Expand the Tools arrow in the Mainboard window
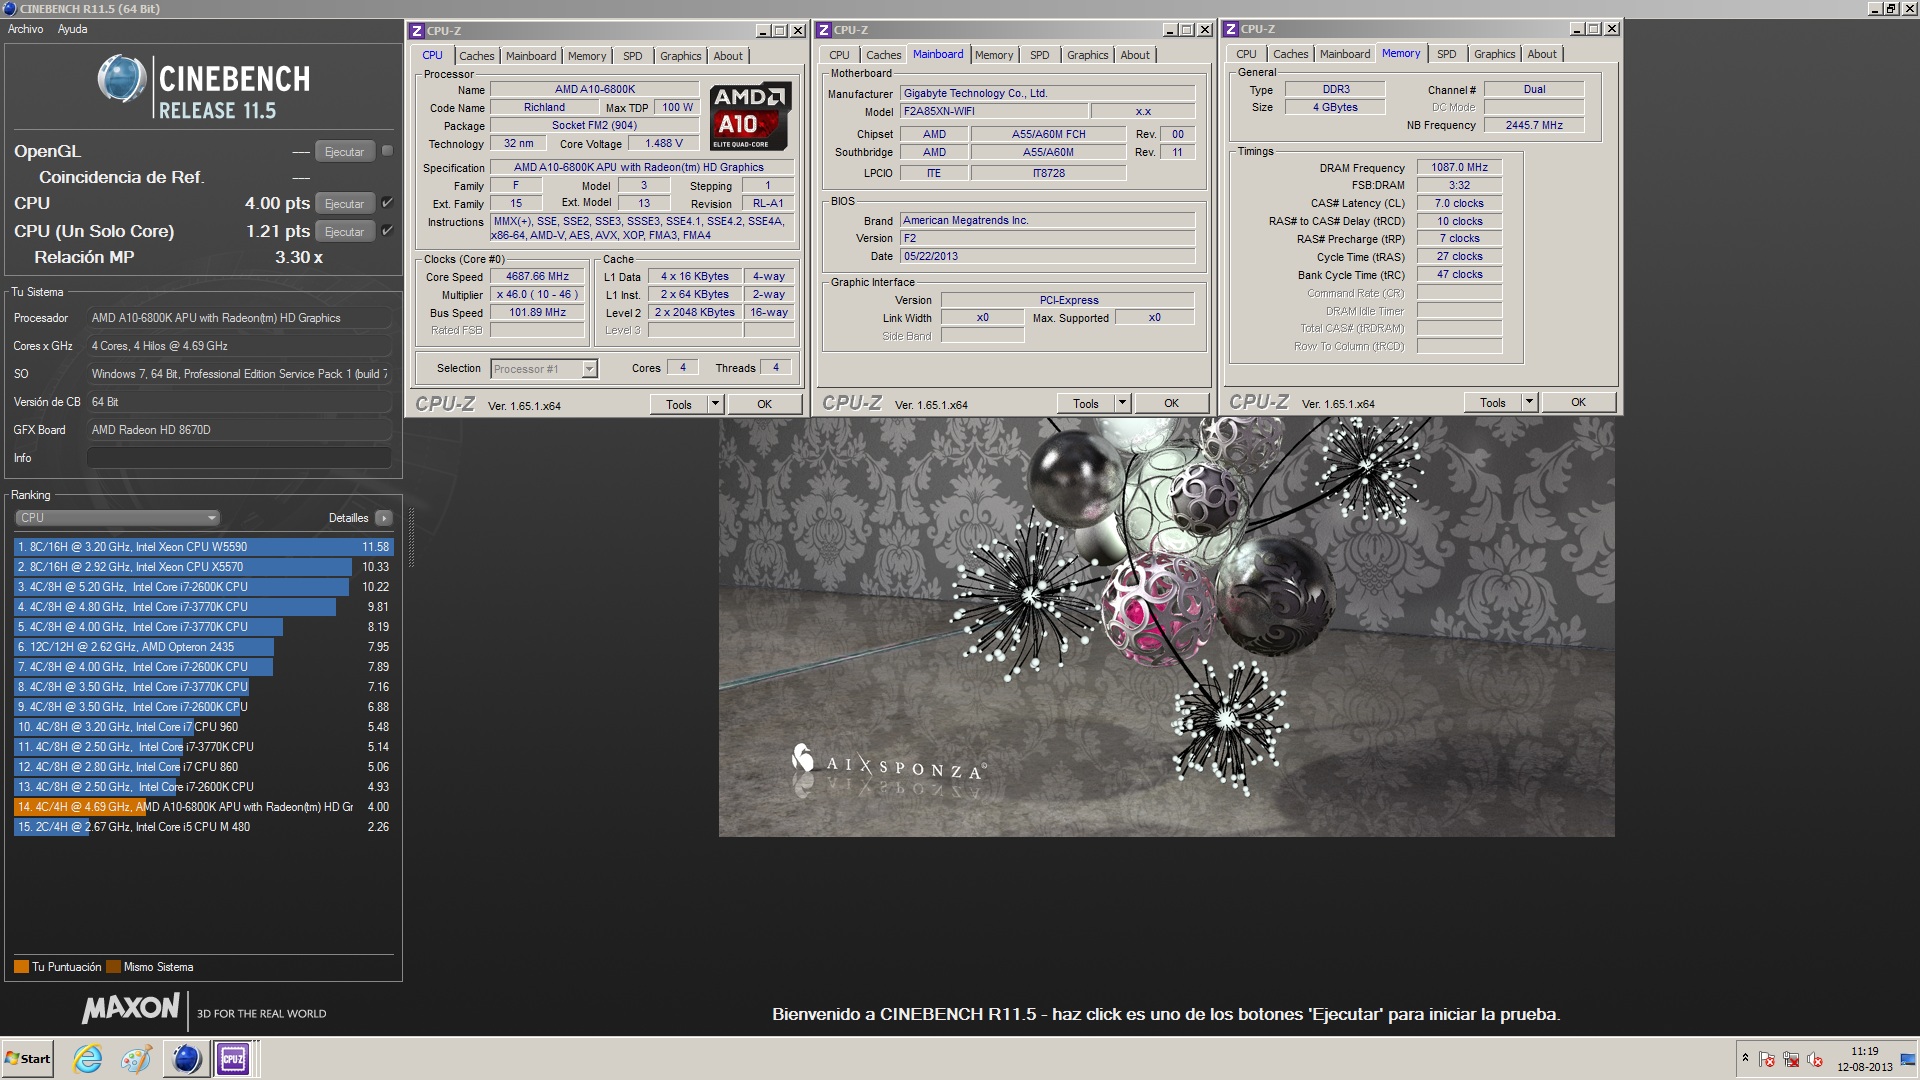This screenshot has height=1080, width=1920. [x=1122, y=403]
